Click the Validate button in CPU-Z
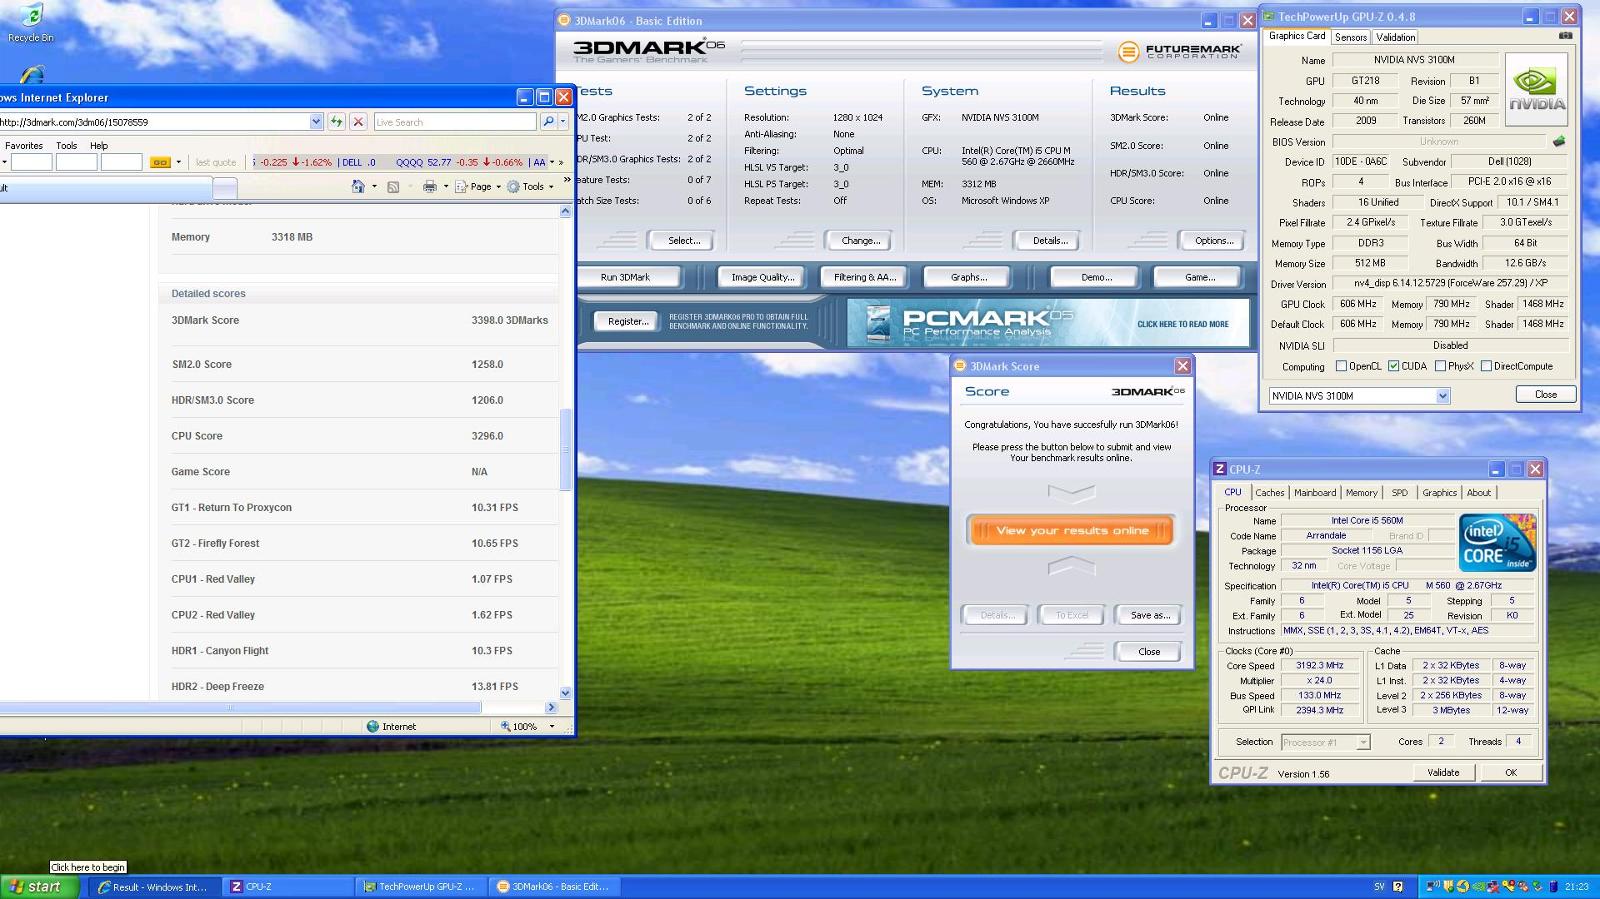The image size is (1600, 899). (1442, 772)
